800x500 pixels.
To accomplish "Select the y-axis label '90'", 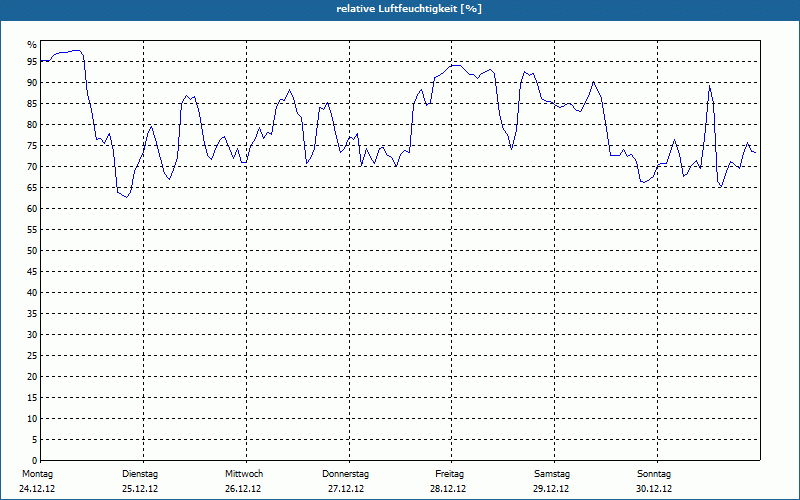I will tap(32, 83).
